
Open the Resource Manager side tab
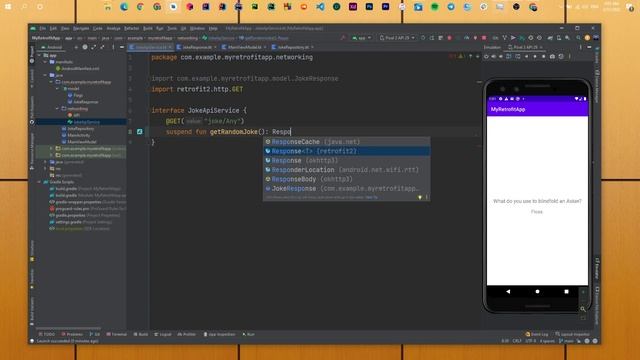click(32, 151)
